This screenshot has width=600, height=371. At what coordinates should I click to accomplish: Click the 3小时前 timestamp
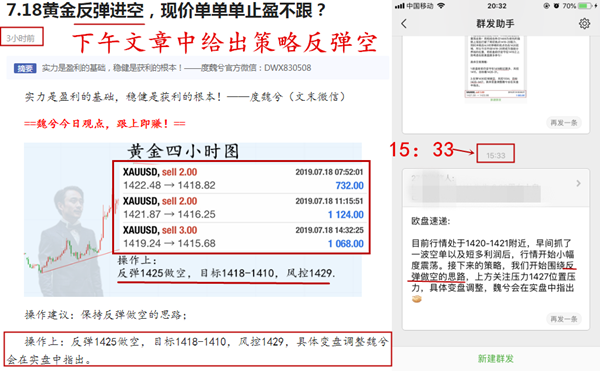click(x=21, y=38)
